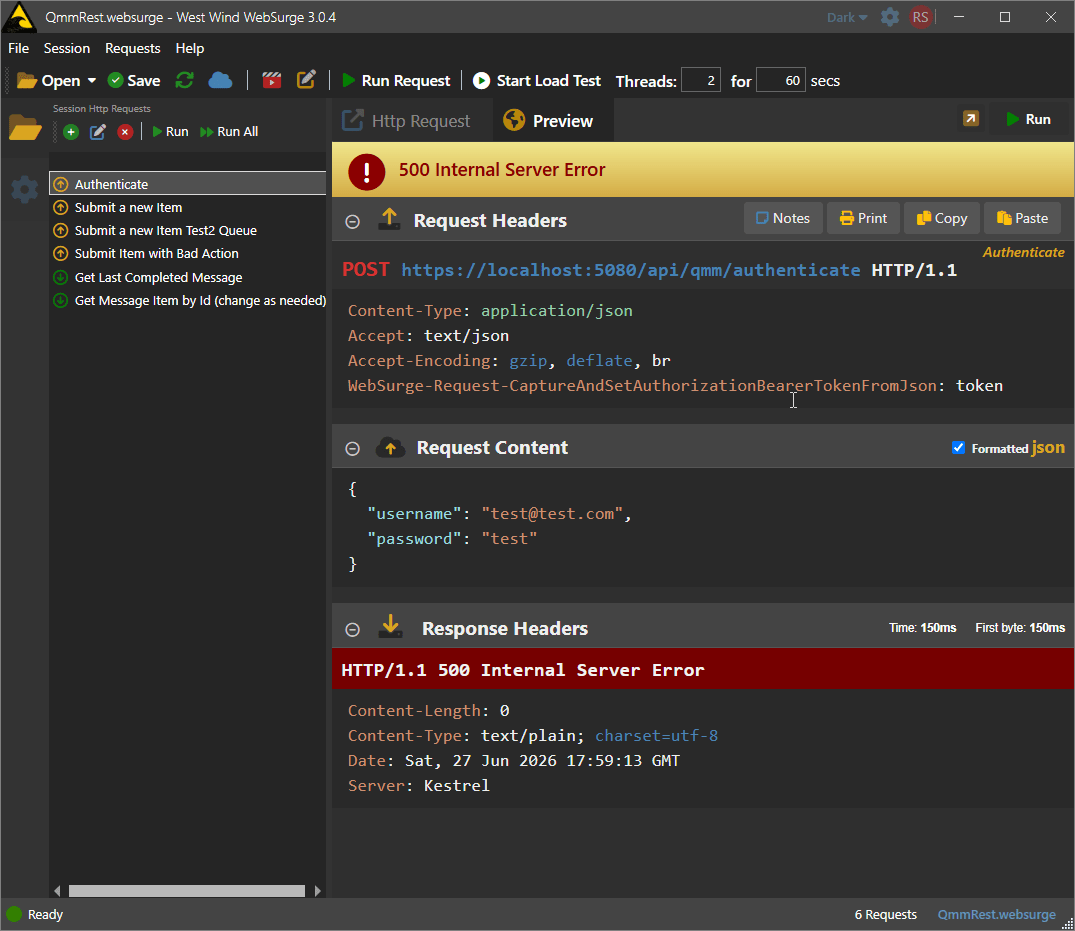
Task: Click Run button in preview tab bar
Action: pyautogui.click(x=1028, y=119)
